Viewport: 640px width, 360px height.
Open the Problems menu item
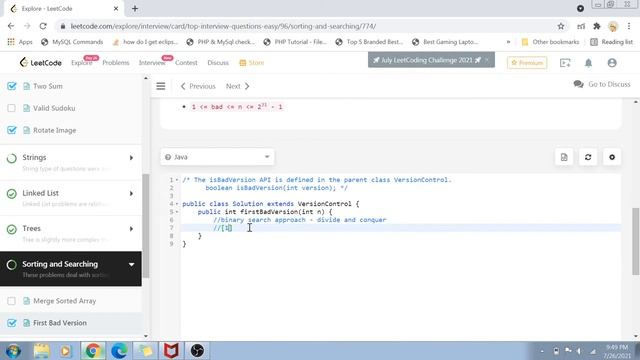pyautogui.click(x=116, y=63)
